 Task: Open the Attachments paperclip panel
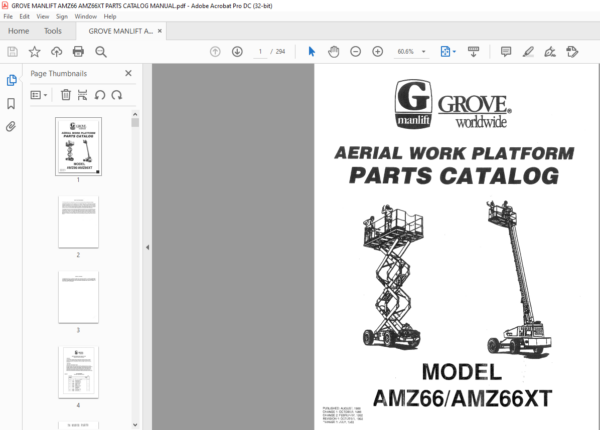(11, 127)
